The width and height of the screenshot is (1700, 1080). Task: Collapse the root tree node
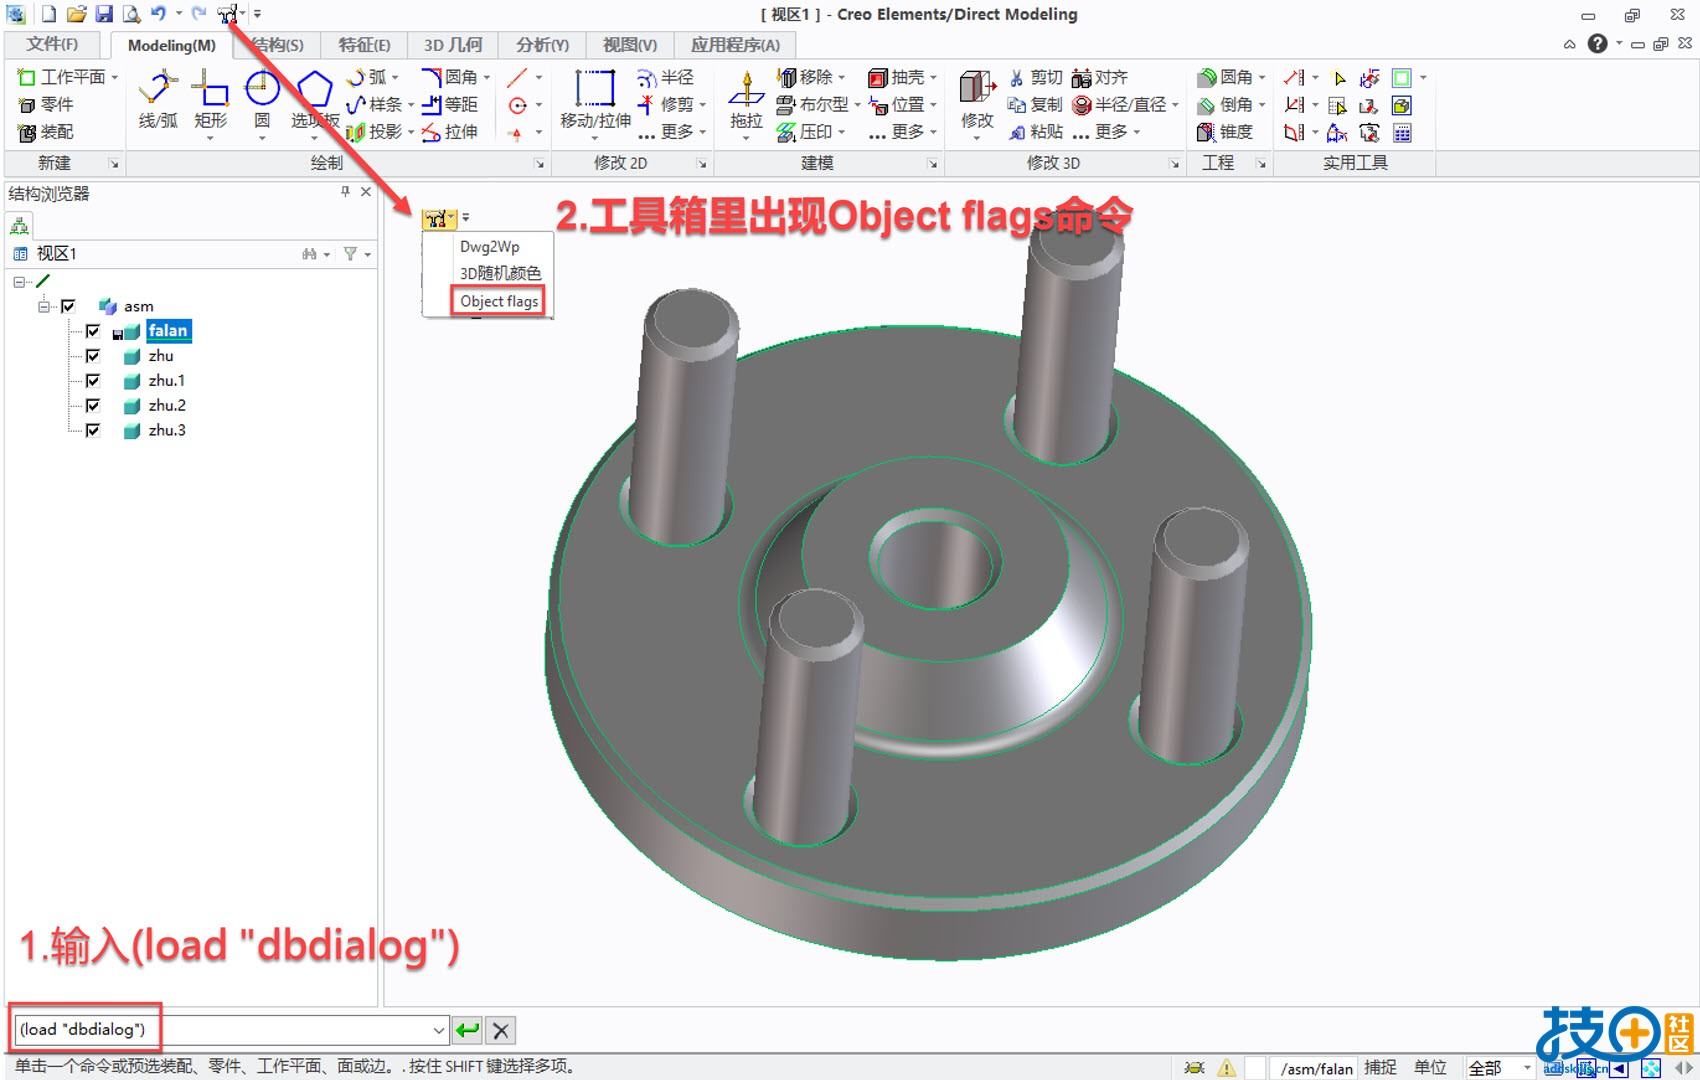tap(19, 282)
